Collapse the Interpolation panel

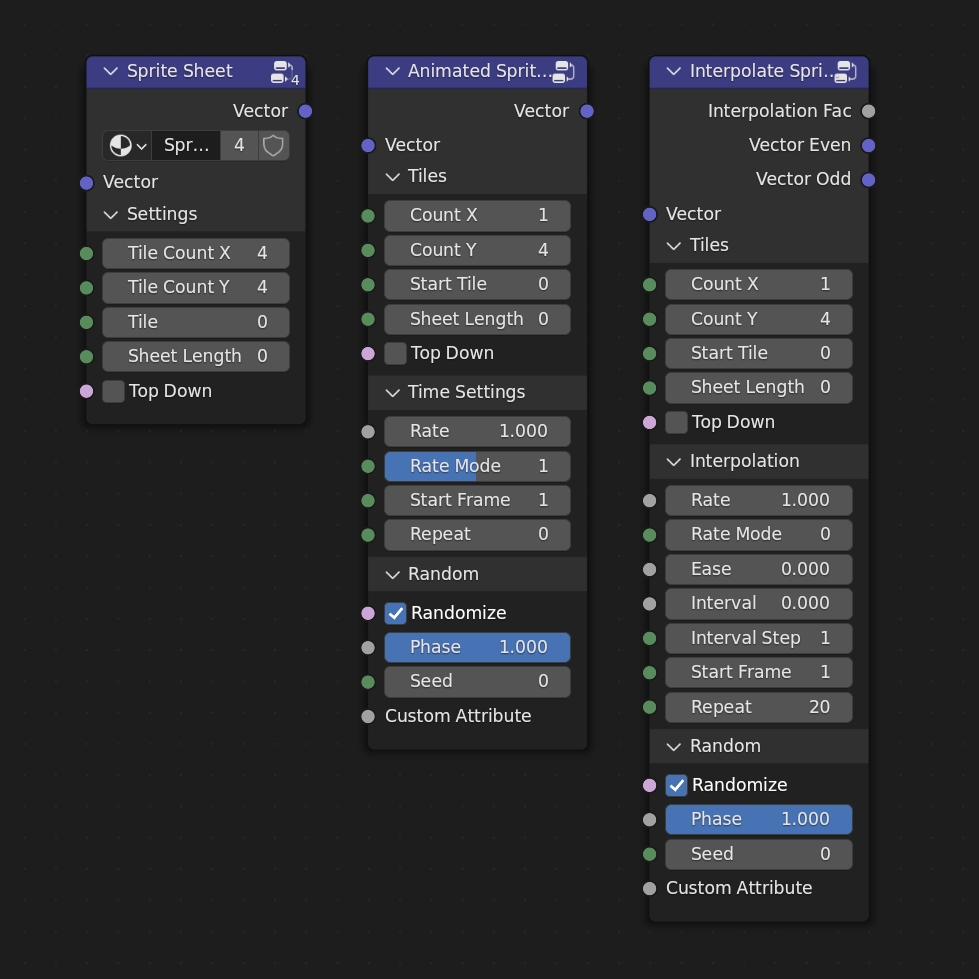click(x=674, y=462)
